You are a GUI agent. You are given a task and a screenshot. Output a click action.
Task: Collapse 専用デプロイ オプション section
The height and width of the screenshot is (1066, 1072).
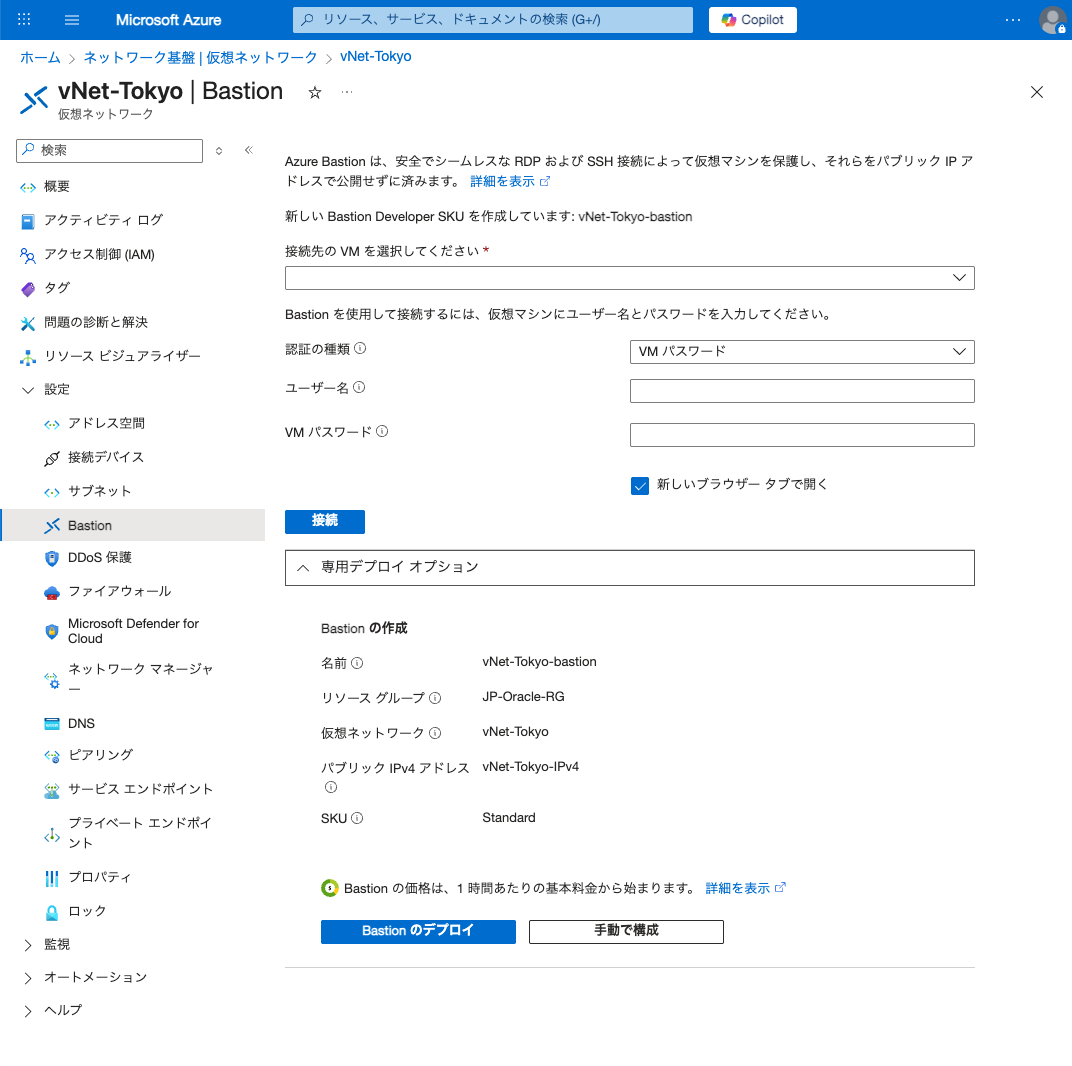coord(630,568)
